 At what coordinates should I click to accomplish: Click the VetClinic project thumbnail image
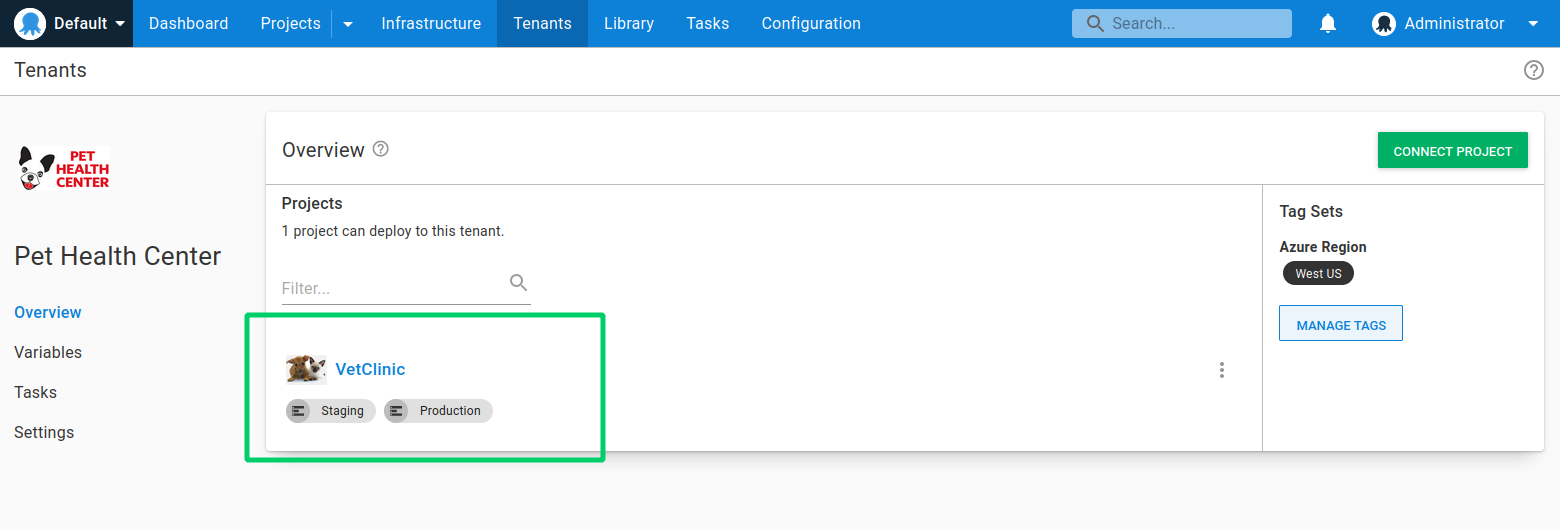[305, 369]
